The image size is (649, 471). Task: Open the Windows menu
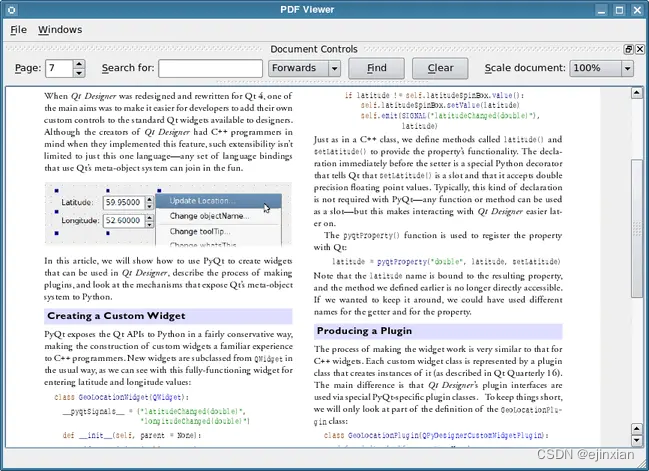(60, 30)
